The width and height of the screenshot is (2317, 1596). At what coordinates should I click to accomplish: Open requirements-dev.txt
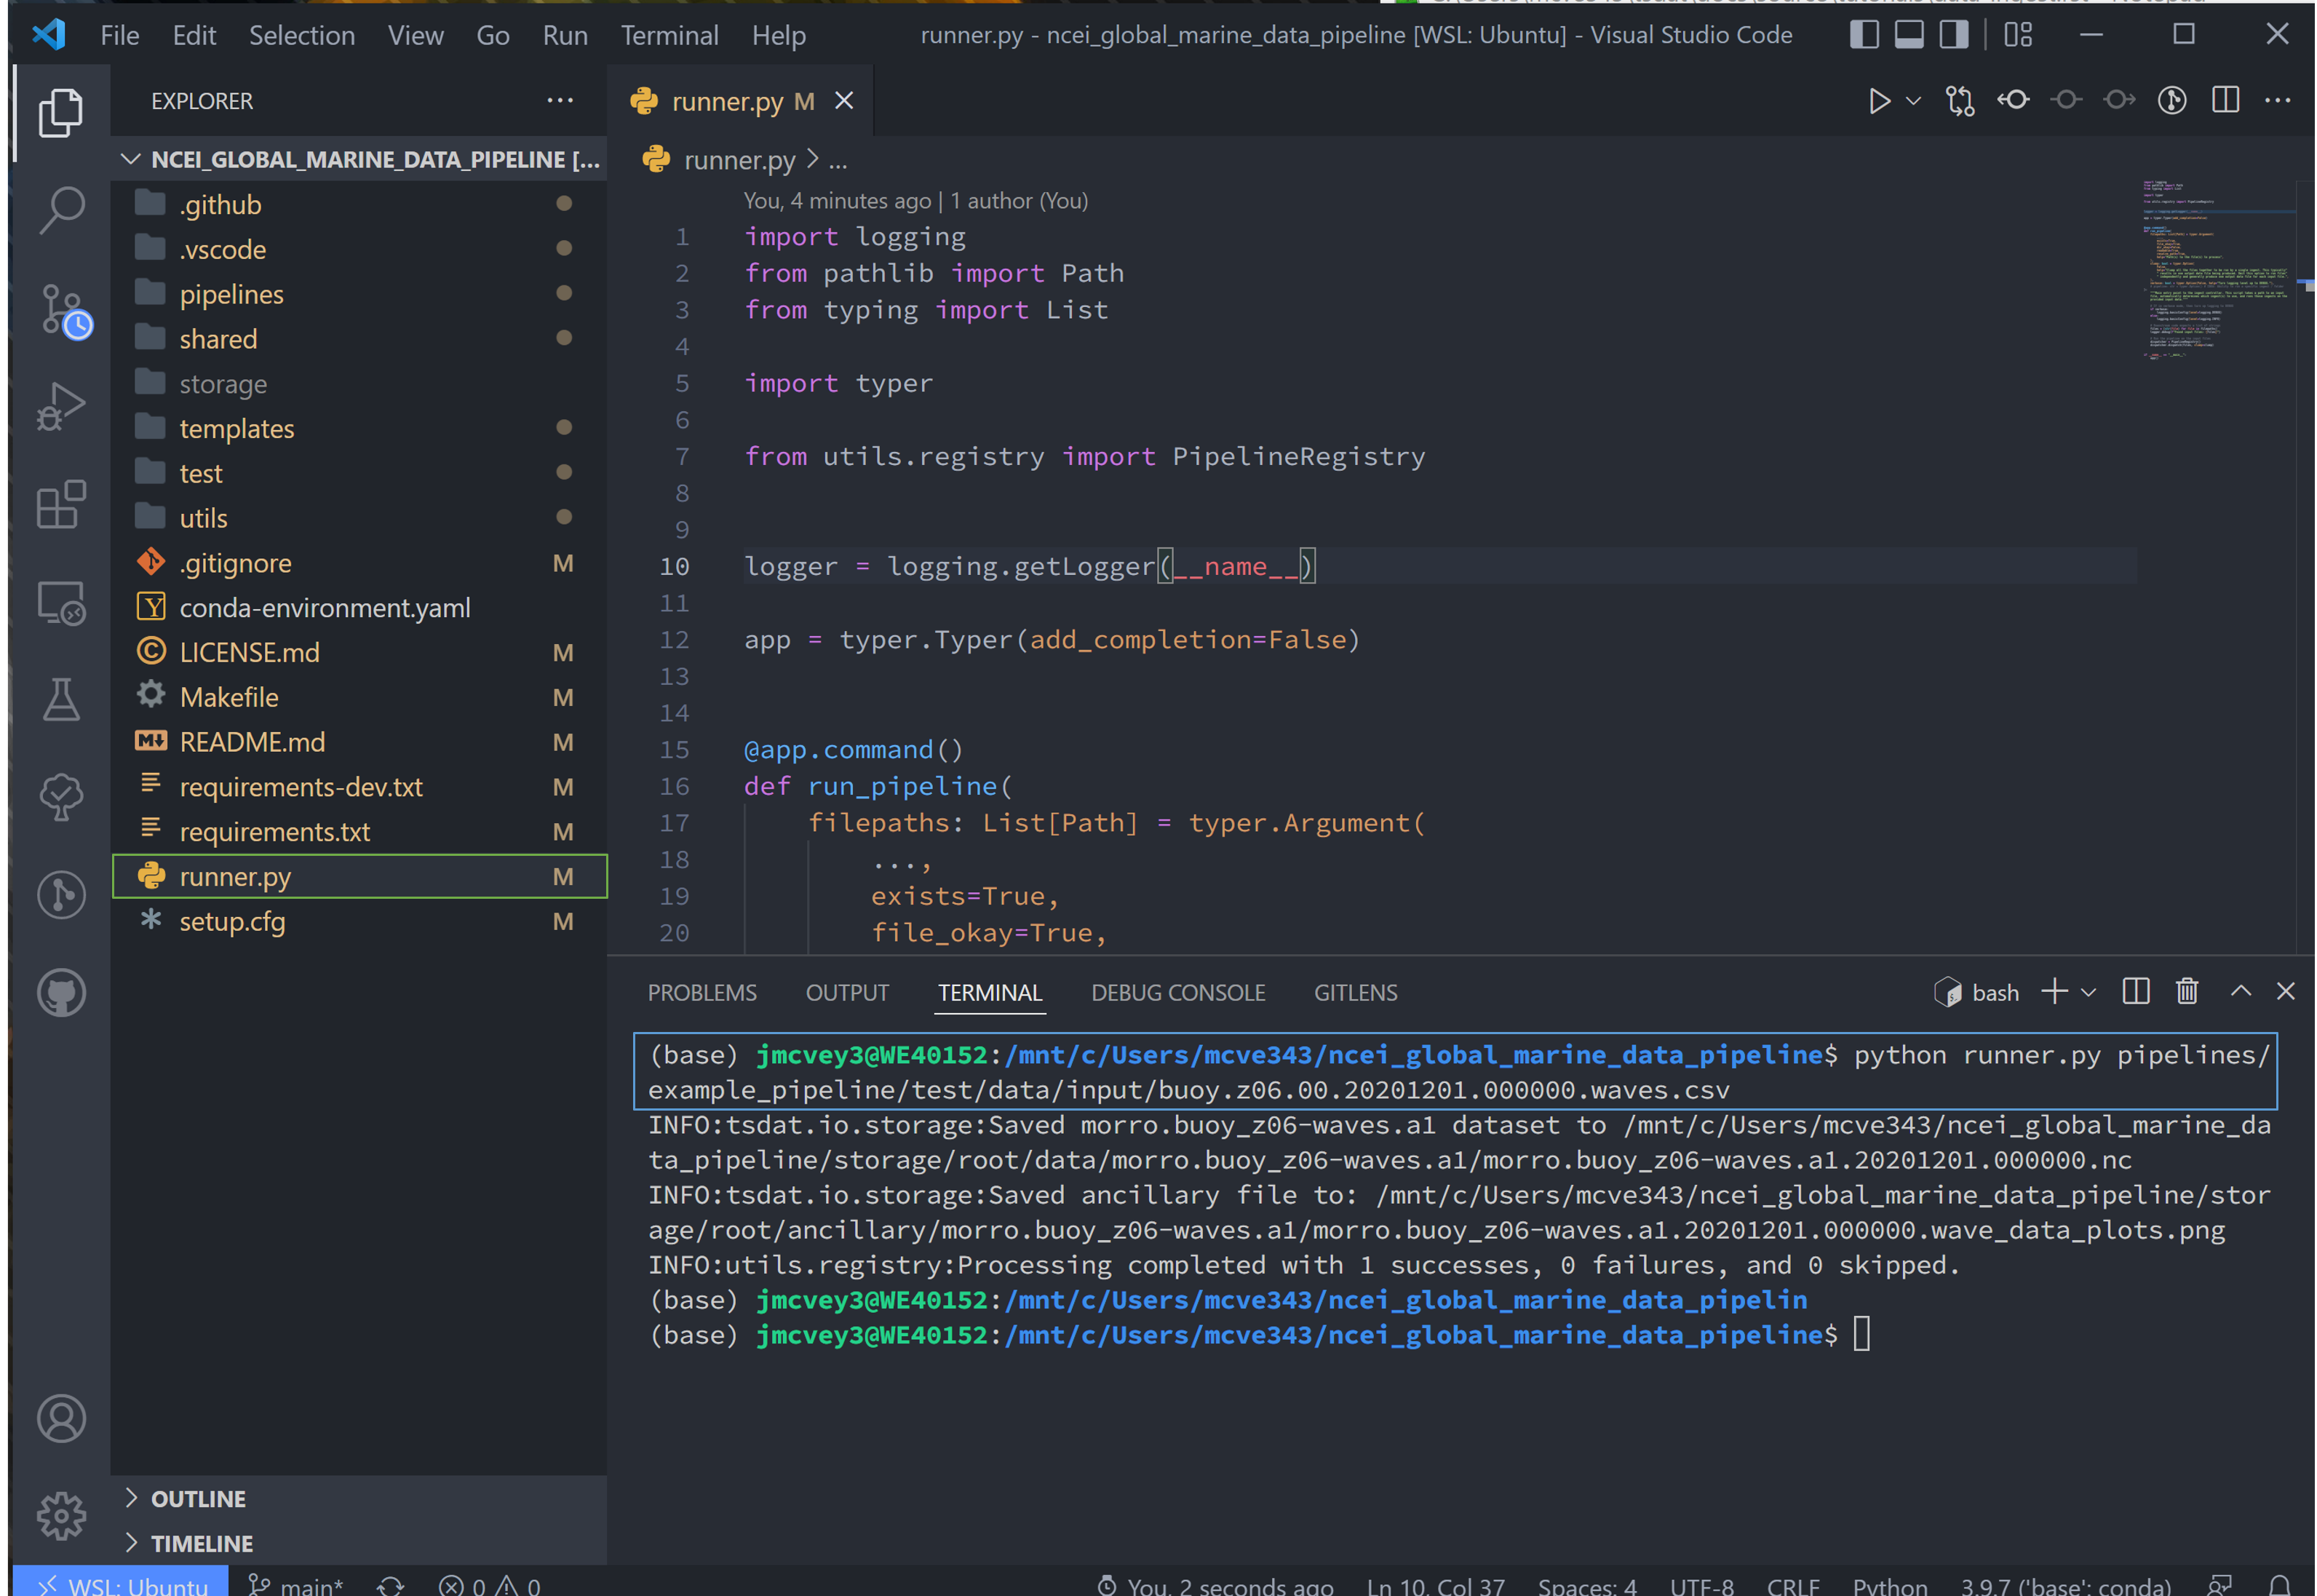[x=360, y=787]
